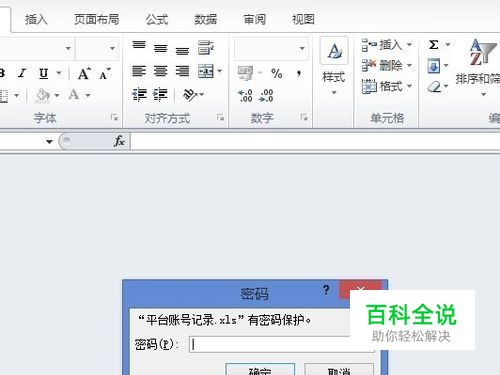This screenshot has height=375, width=500.
Task: Open the 公式 ribbon tab
Action: tap(157, 19)
